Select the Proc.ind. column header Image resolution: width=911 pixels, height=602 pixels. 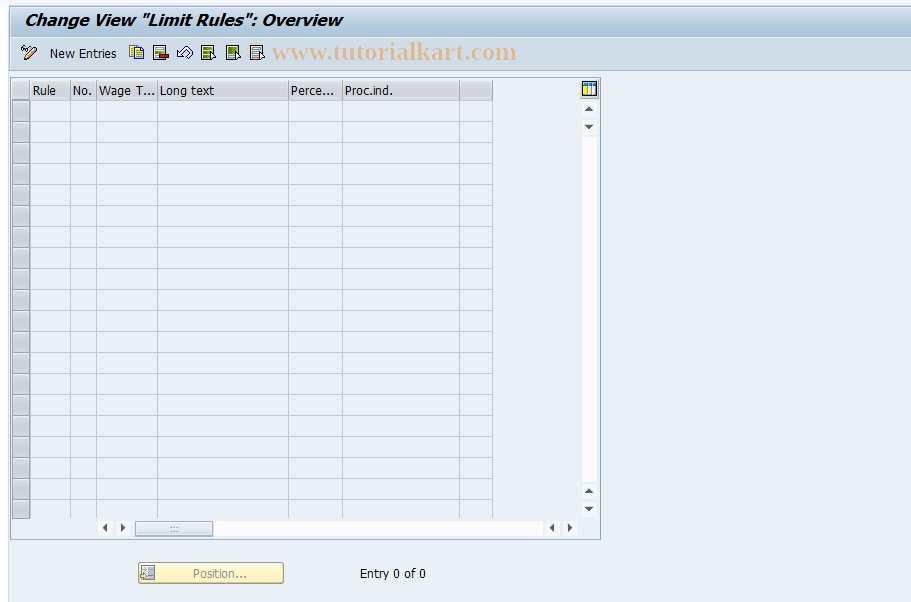pyautogui.click(x=401, y=91)
